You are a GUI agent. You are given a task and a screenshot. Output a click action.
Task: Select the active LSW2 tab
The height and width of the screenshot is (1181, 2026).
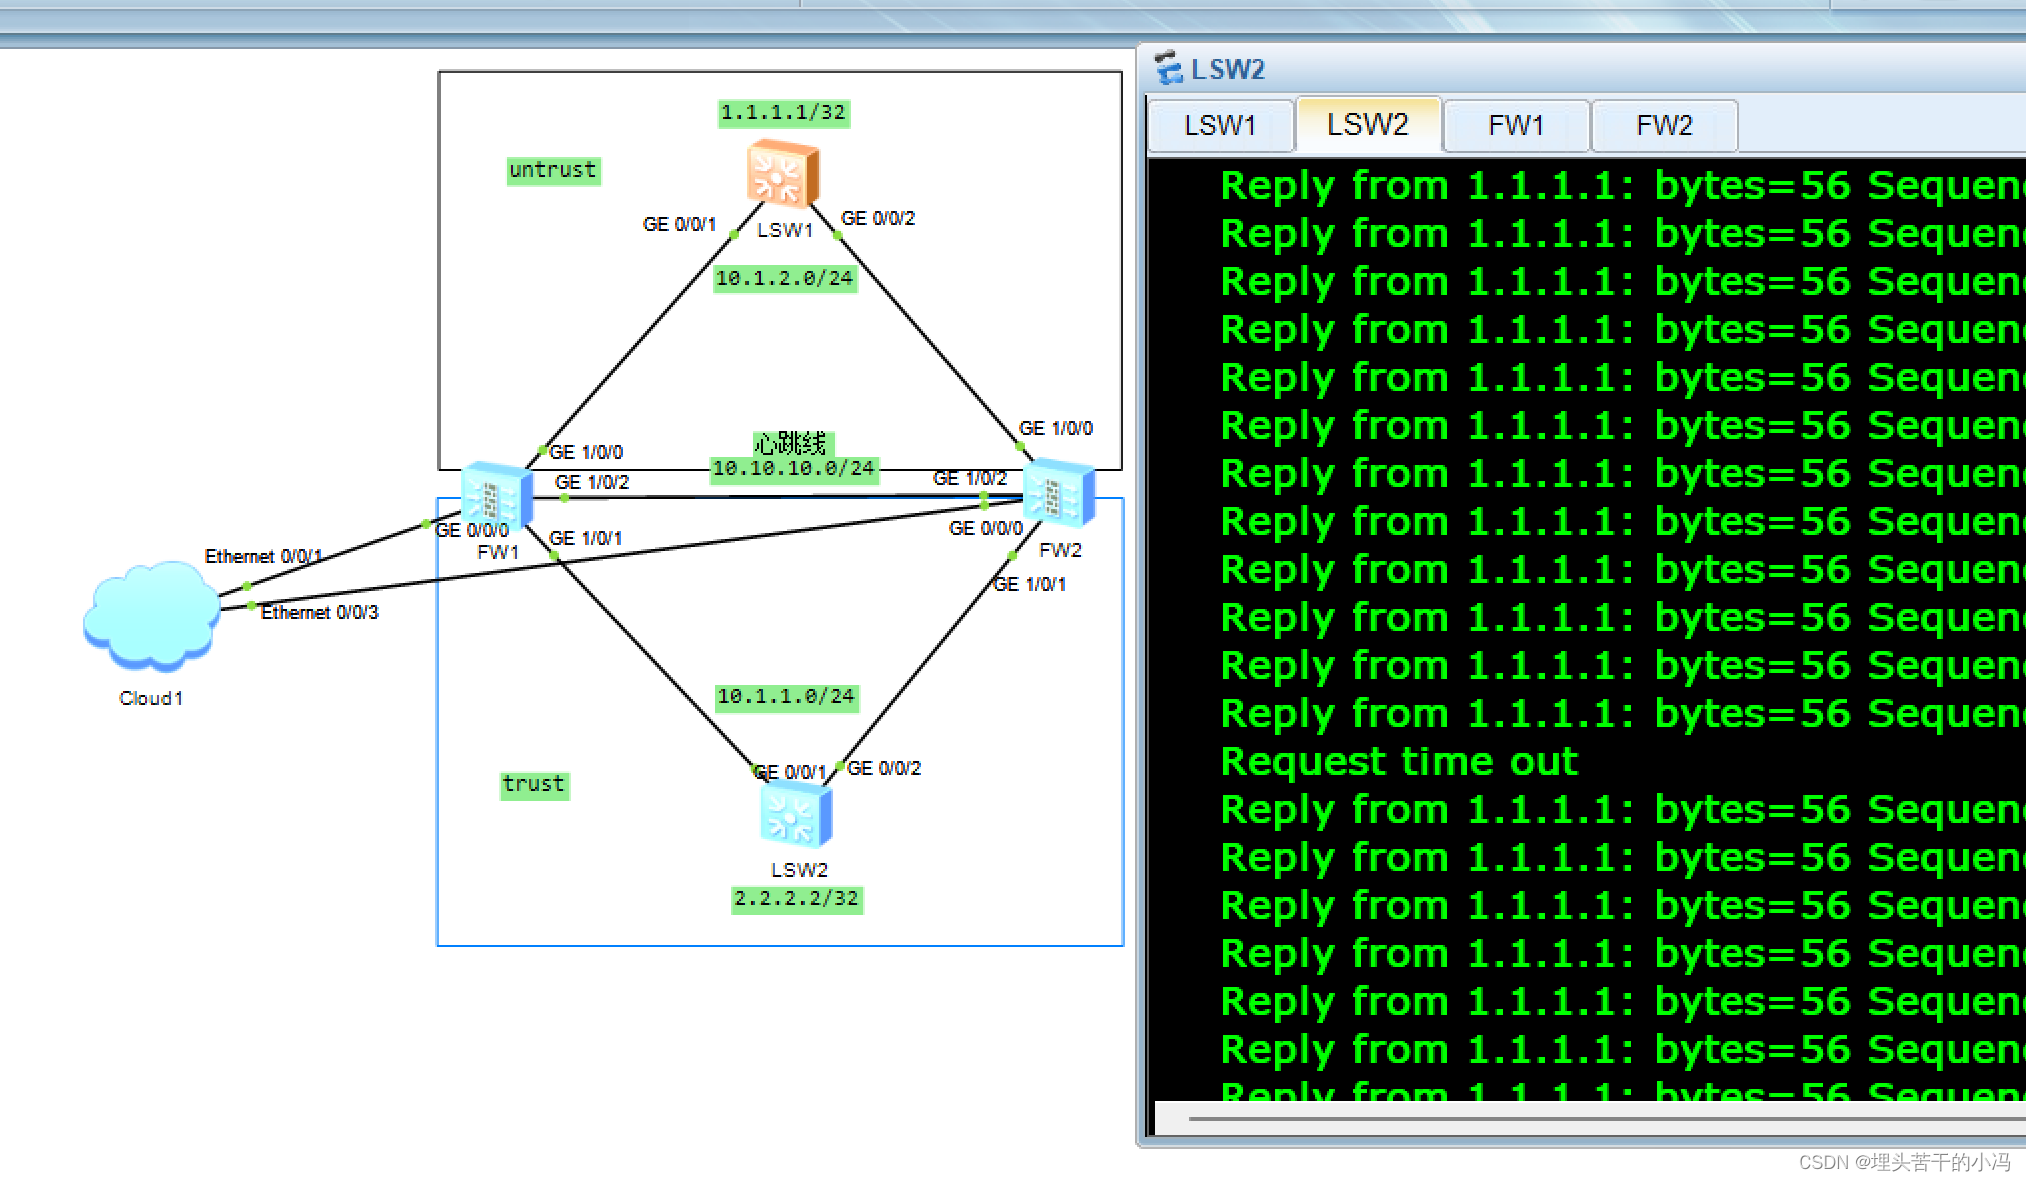click(x=1367, y=125)
